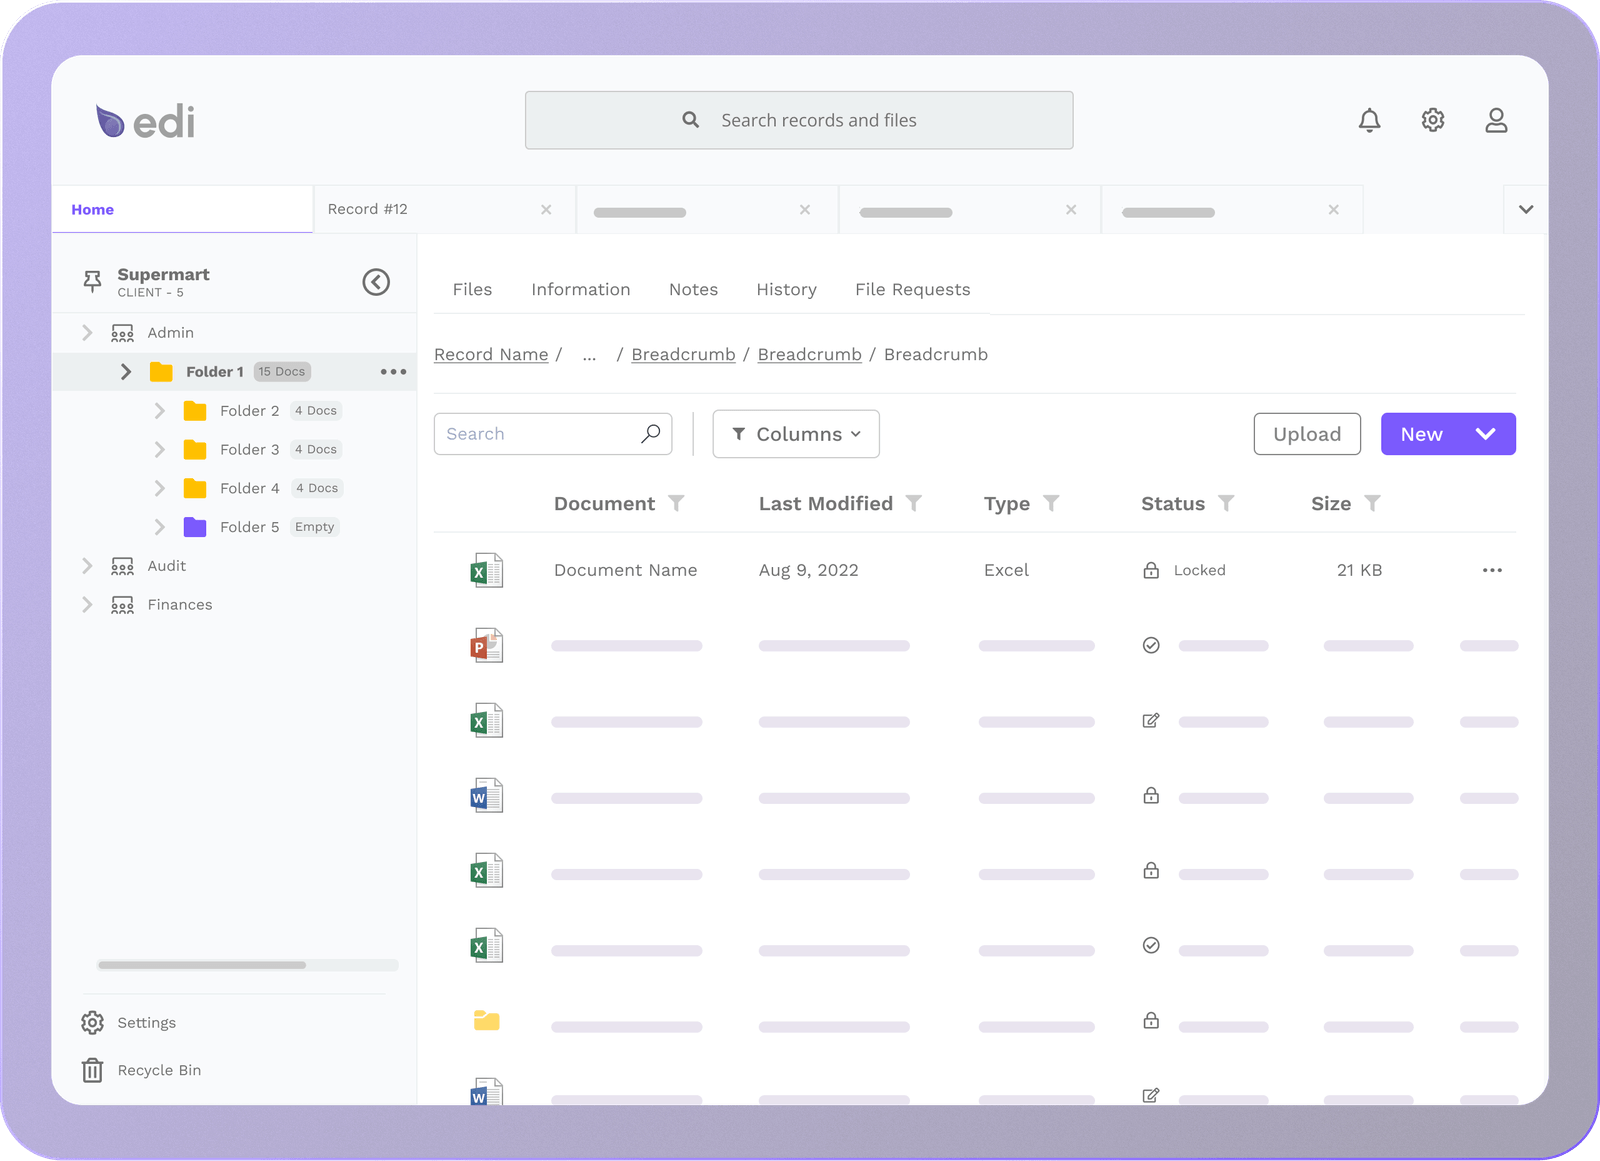
Task: Click the Upload button
Action: coord(1306,434)
